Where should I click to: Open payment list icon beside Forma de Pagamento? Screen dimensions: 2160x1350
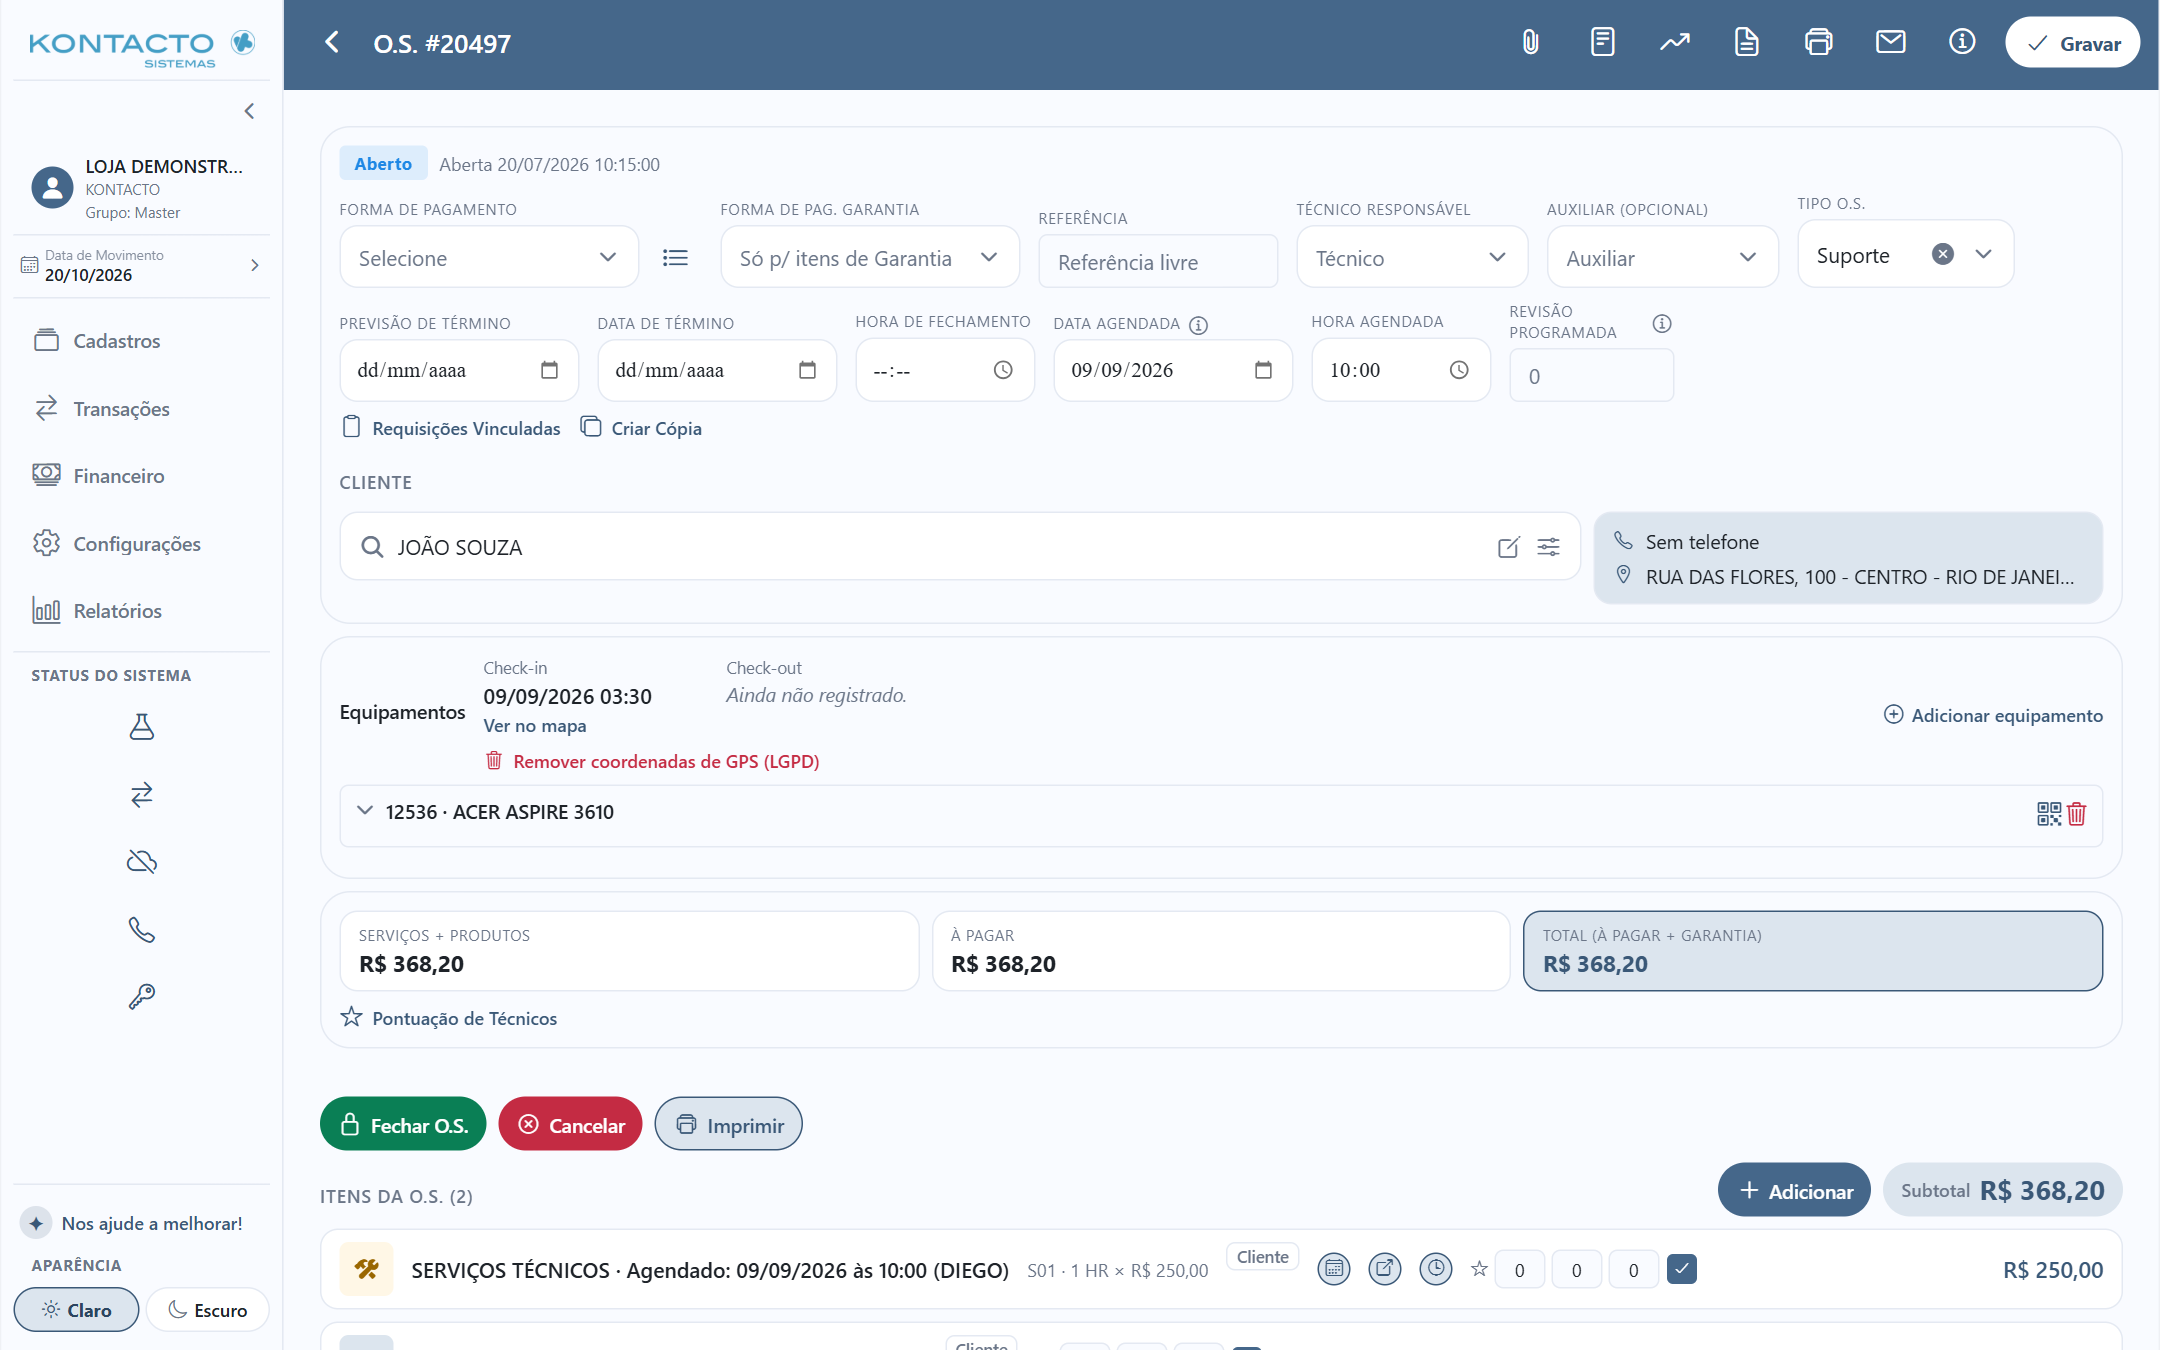click(675, 258)
